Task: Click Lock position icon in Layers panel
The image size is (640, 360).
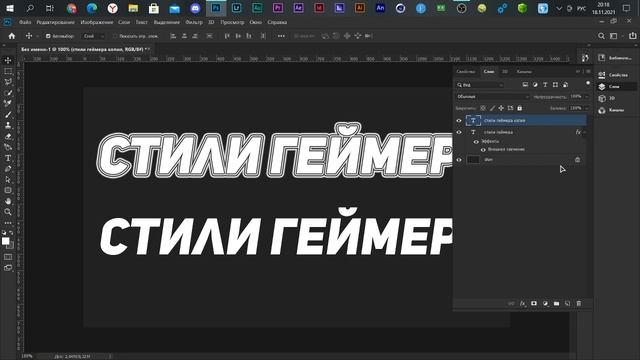Action: pos(501,108)
